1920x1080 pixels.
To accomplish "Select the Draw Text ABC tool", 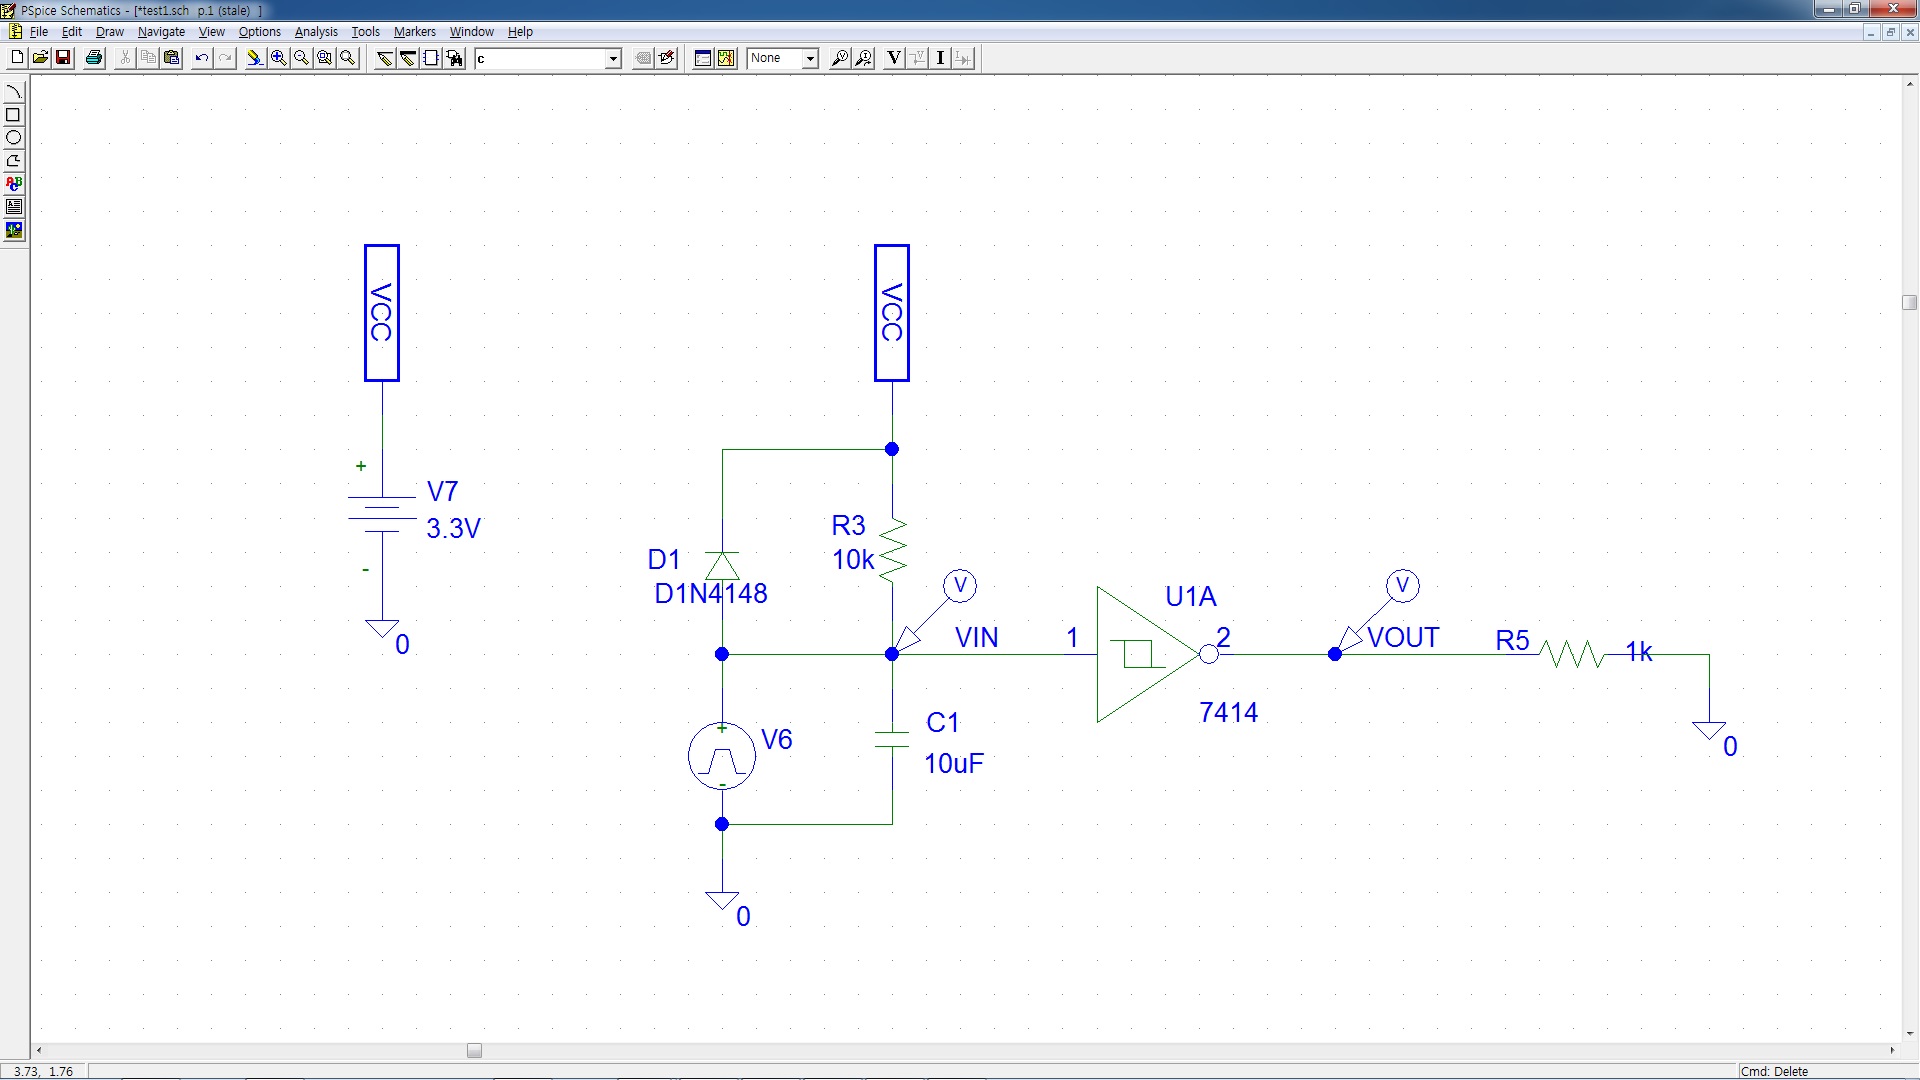I will [14, 184].
